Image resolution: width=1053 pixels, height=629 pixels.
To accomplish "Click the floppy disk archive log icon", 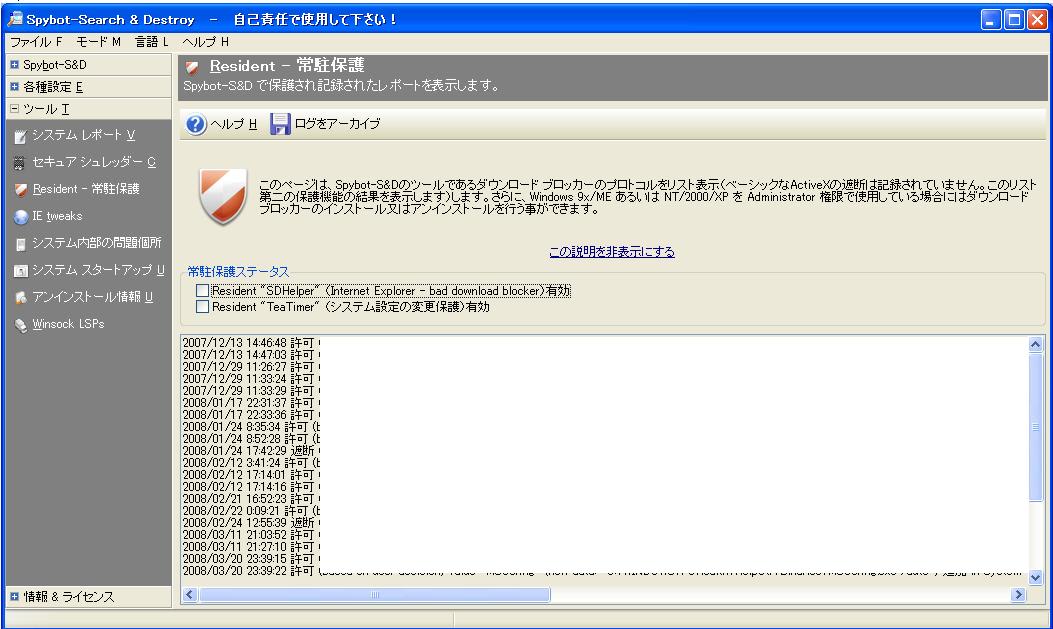I will [279, 124].
